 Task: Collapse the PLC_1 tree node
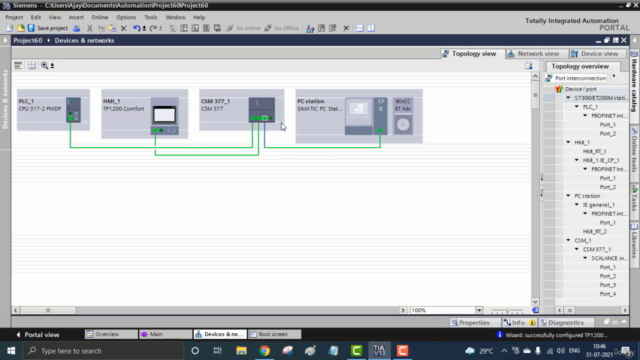pos(577,107)
